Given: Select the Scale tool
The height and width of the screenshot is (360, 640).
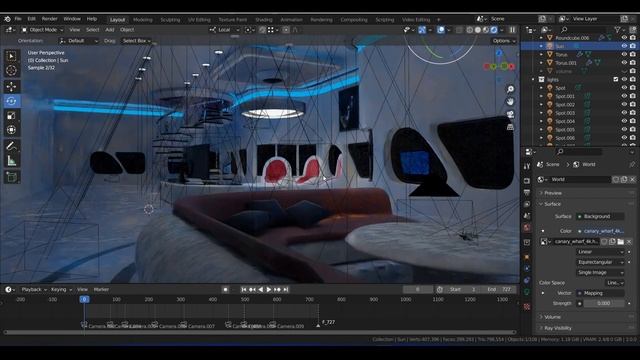Looking at the screenshot, I should [11, 116].
